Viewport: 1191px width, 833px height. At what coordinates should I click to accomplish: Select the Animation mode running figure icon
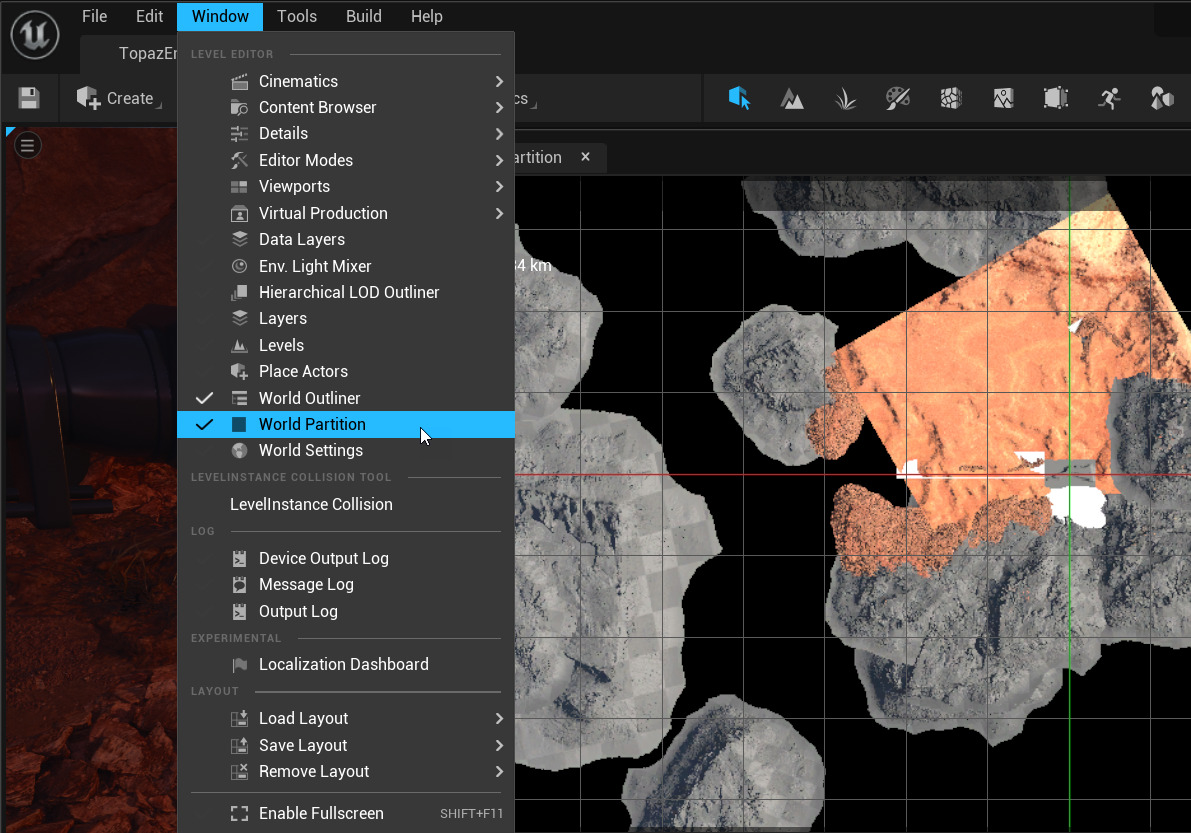click(1108, 98)
